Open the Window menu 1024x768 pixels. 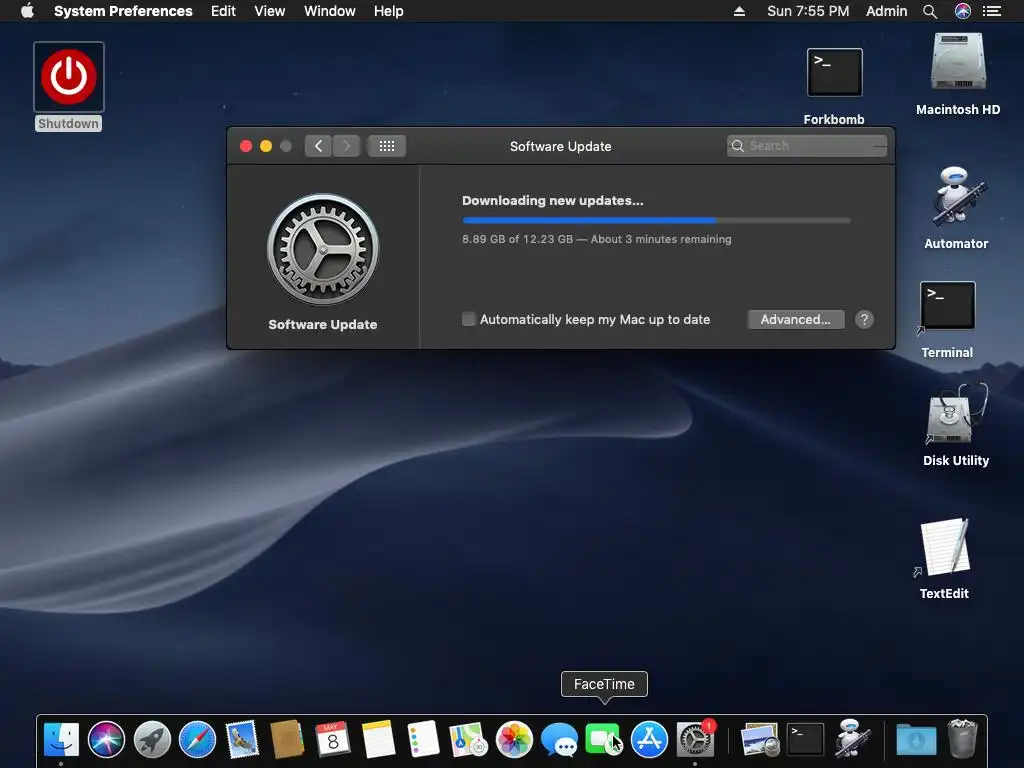330,11
